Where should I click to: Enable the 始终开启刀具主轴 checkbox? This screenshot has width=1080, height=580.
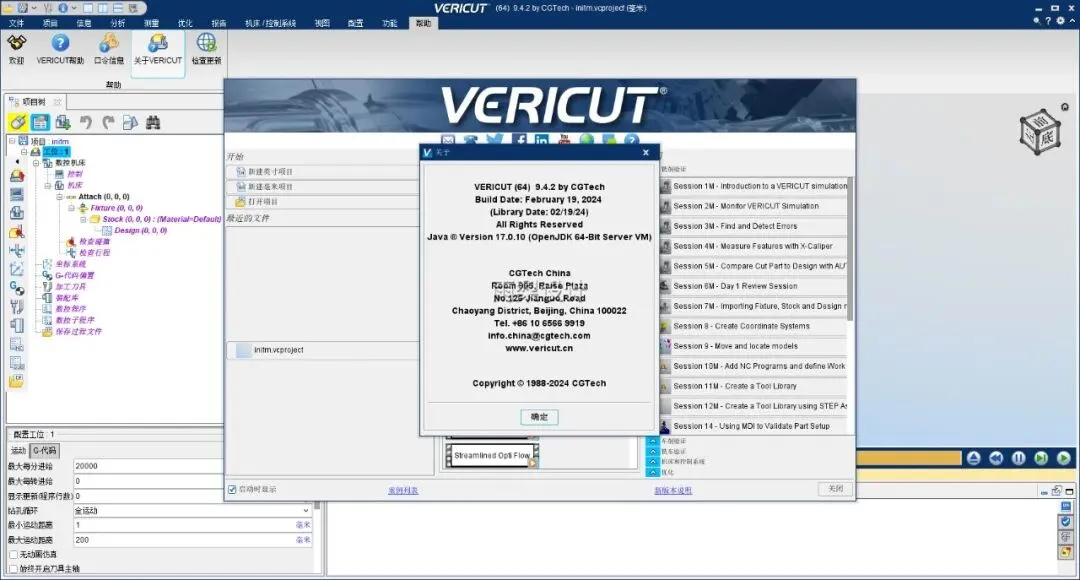click(x=13, y=569)
